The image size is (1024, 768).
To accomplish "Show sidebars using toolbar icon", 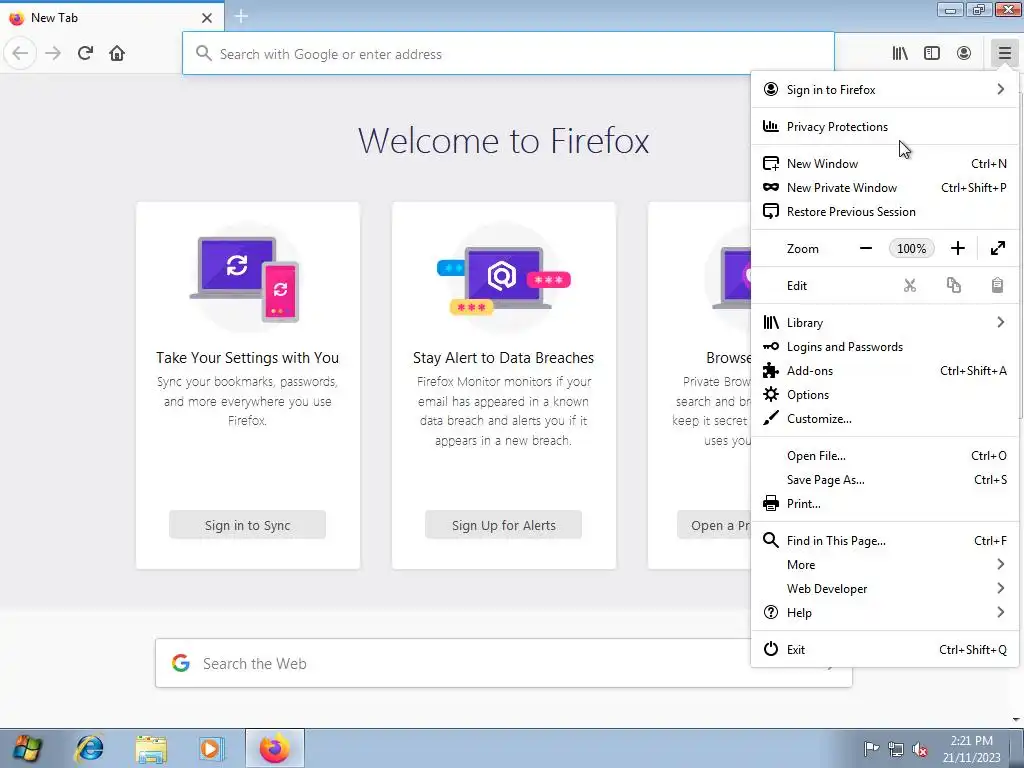I will [932, 53].
